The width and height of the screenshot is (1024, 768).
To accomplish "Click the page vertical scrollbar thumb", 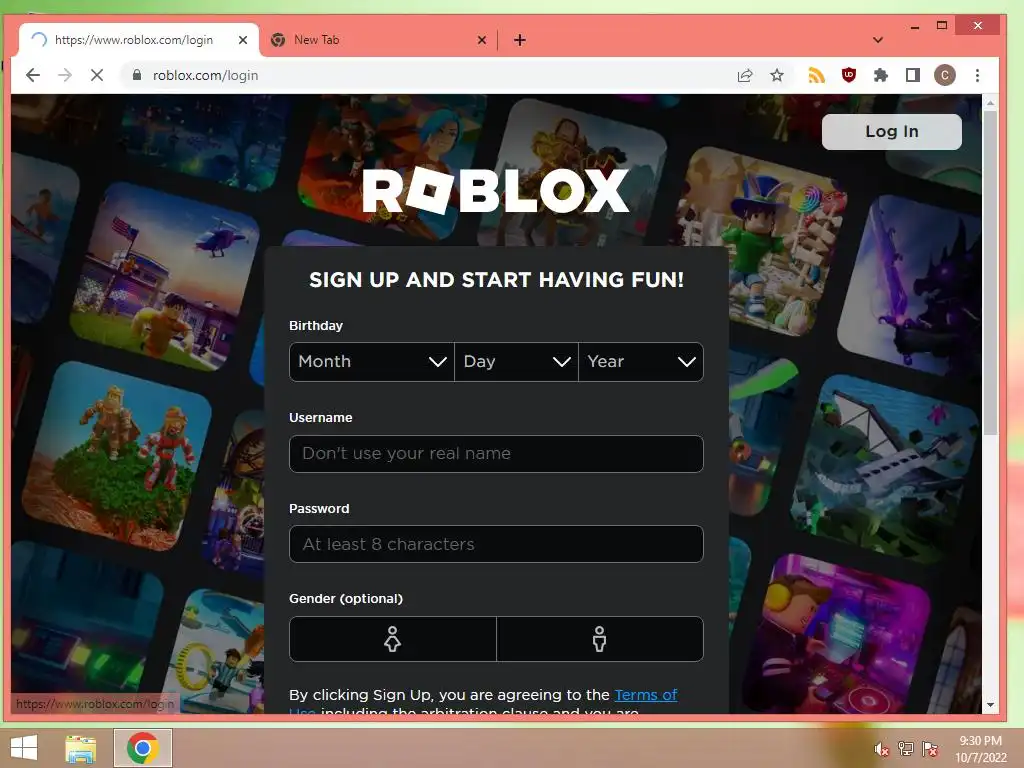I will tap(990, 272).
